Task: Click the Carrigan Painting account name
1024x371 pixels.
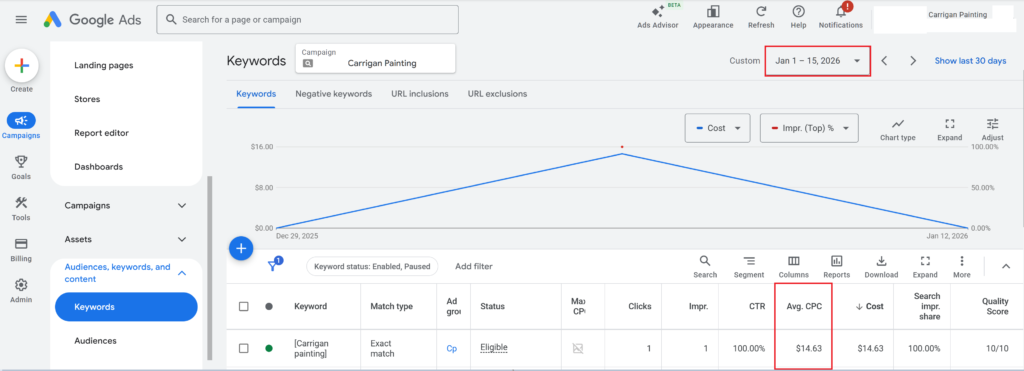Action: pos(957,14)
